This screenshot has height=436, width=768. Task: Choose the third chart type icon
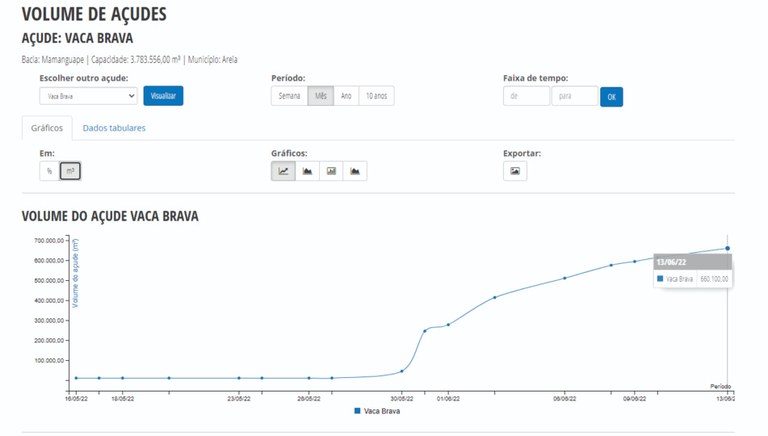[x=331, y=171]
